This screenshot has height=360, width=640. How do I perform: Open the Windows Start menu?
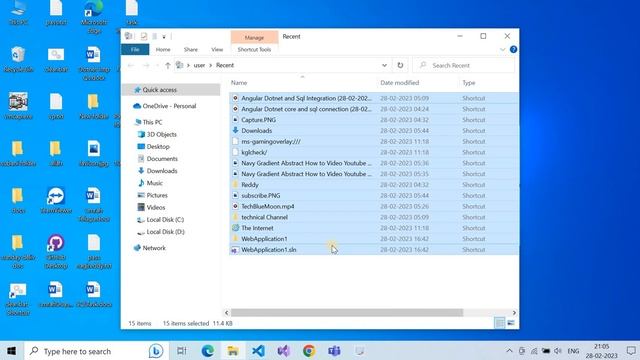[11, 351]
